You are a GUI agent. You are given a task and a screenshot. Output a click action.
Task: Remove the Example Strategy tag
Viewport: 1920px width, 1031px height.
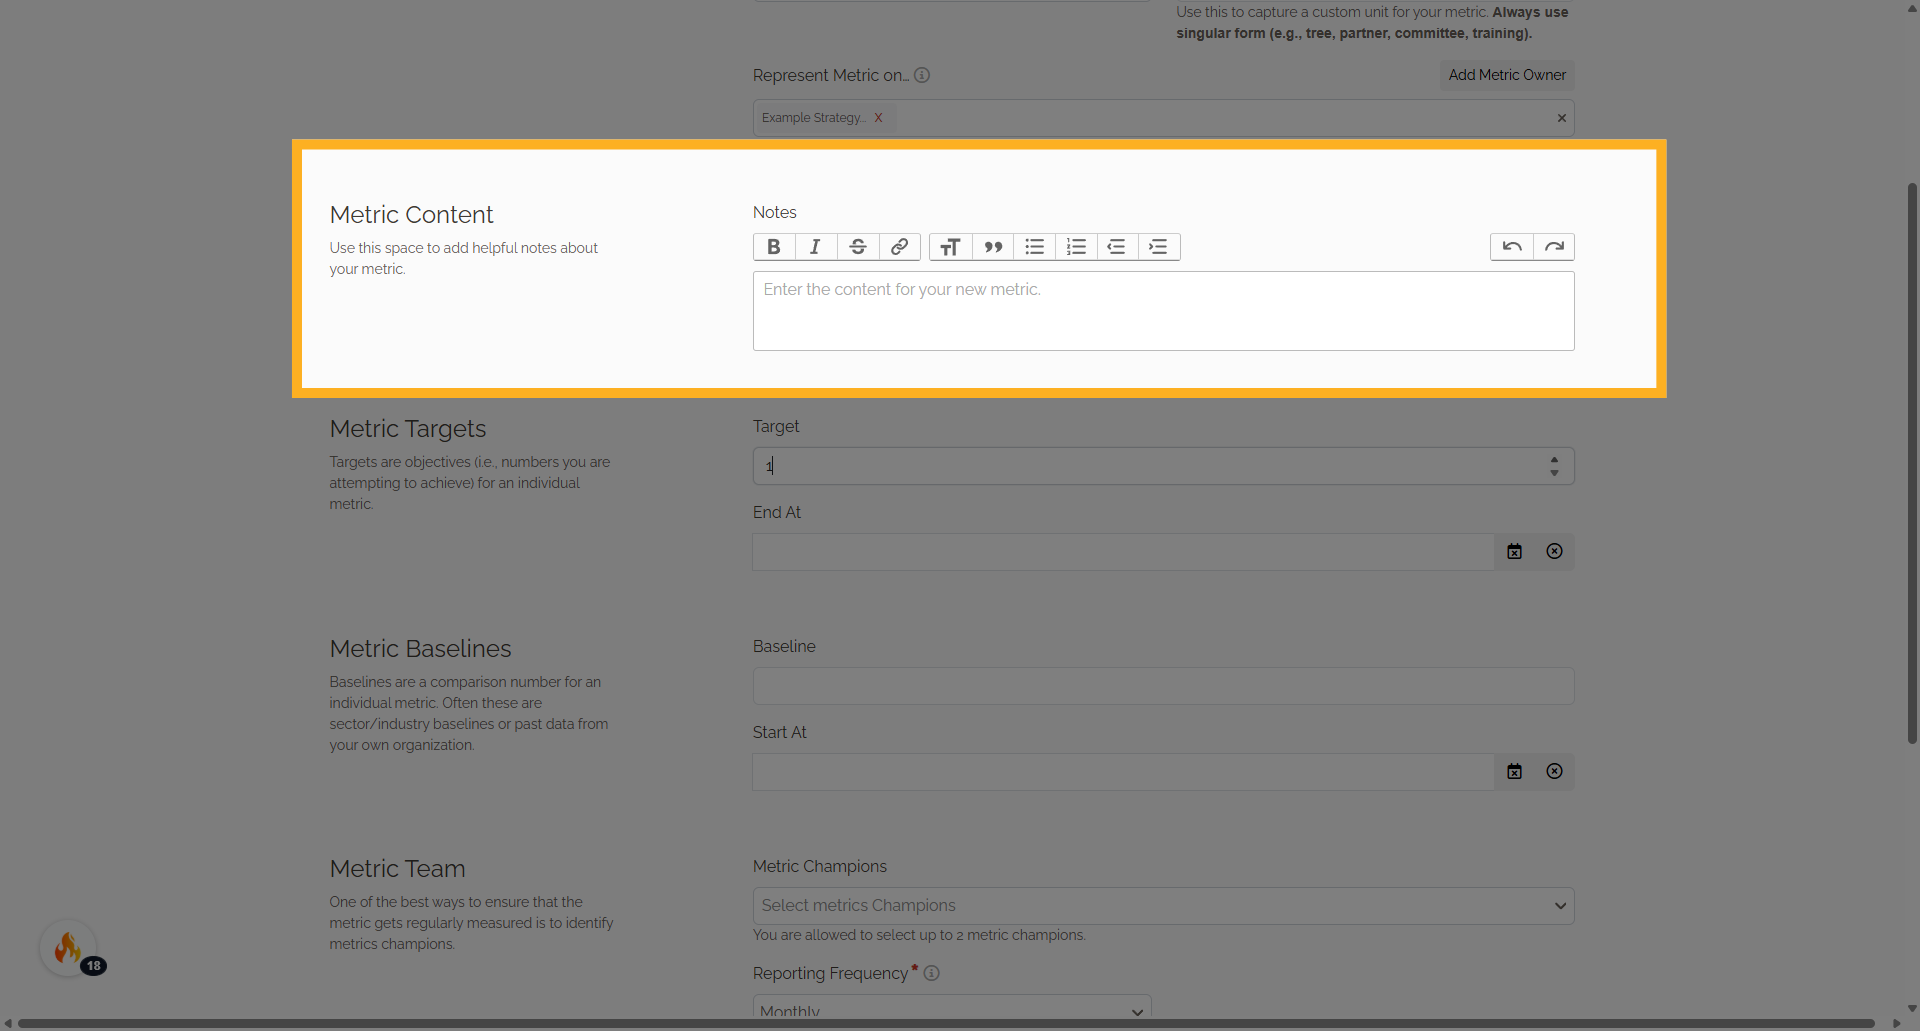point(878,118)
